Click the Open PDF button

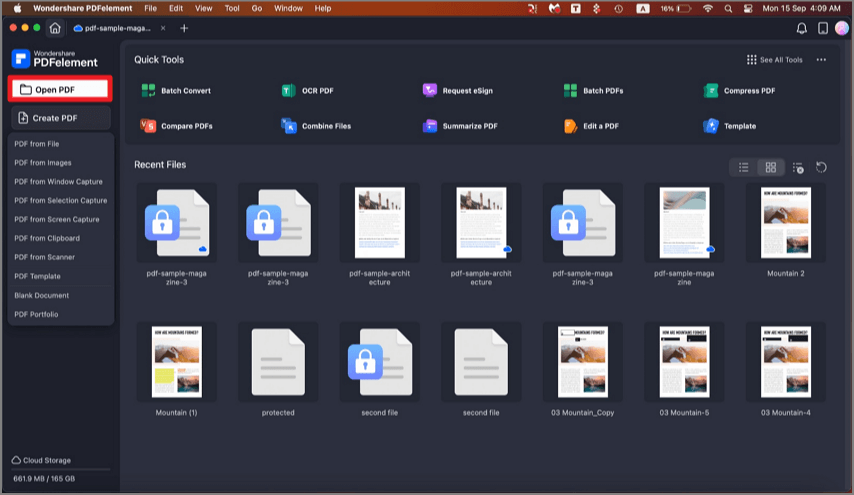(60, 89)
